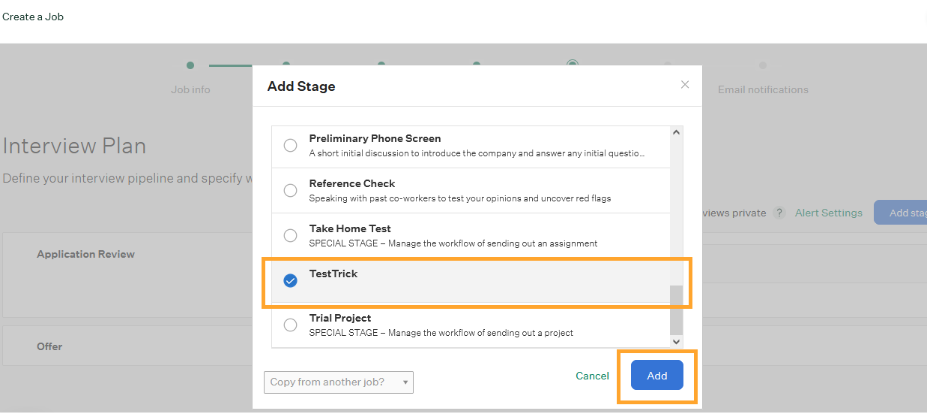Select the checked TestTrick stage option

[290, 281]
